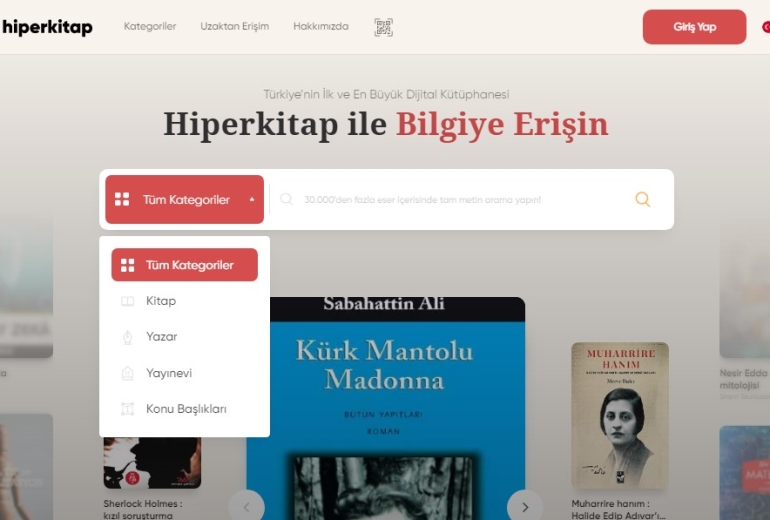Open Kategoriler in navigation bar

[150, 27]
